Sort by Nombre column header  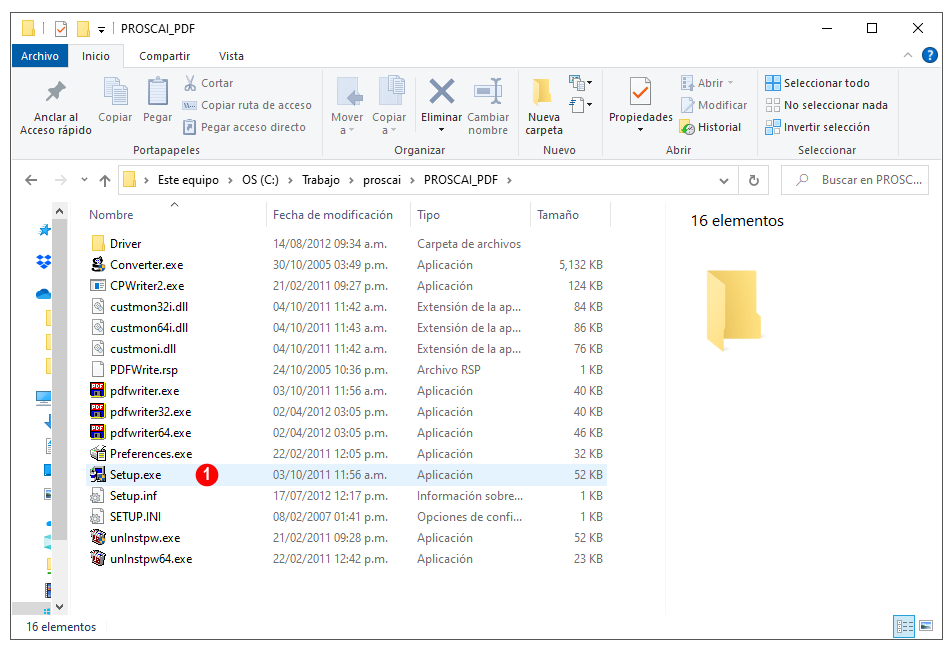pos(111,214)
